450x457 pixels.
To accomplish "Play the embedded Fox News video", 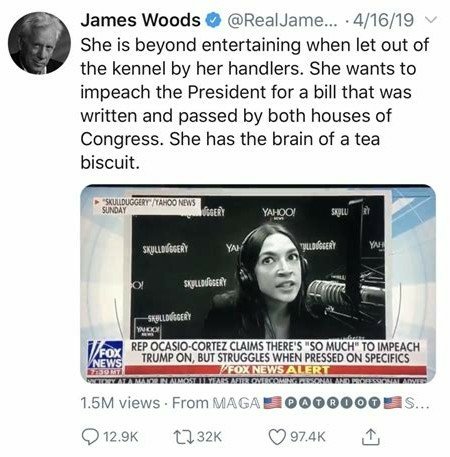I will (258, 284).
